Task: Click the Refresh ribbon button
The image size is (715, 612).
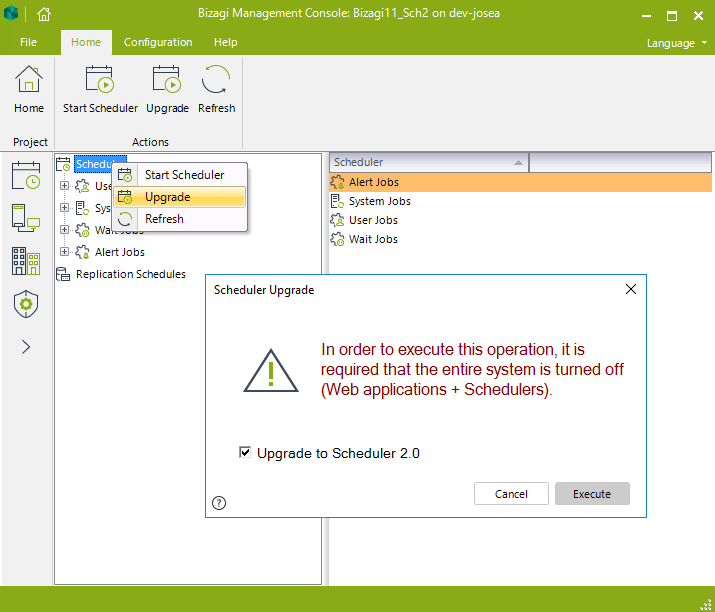Action: (x=217, y=89)
